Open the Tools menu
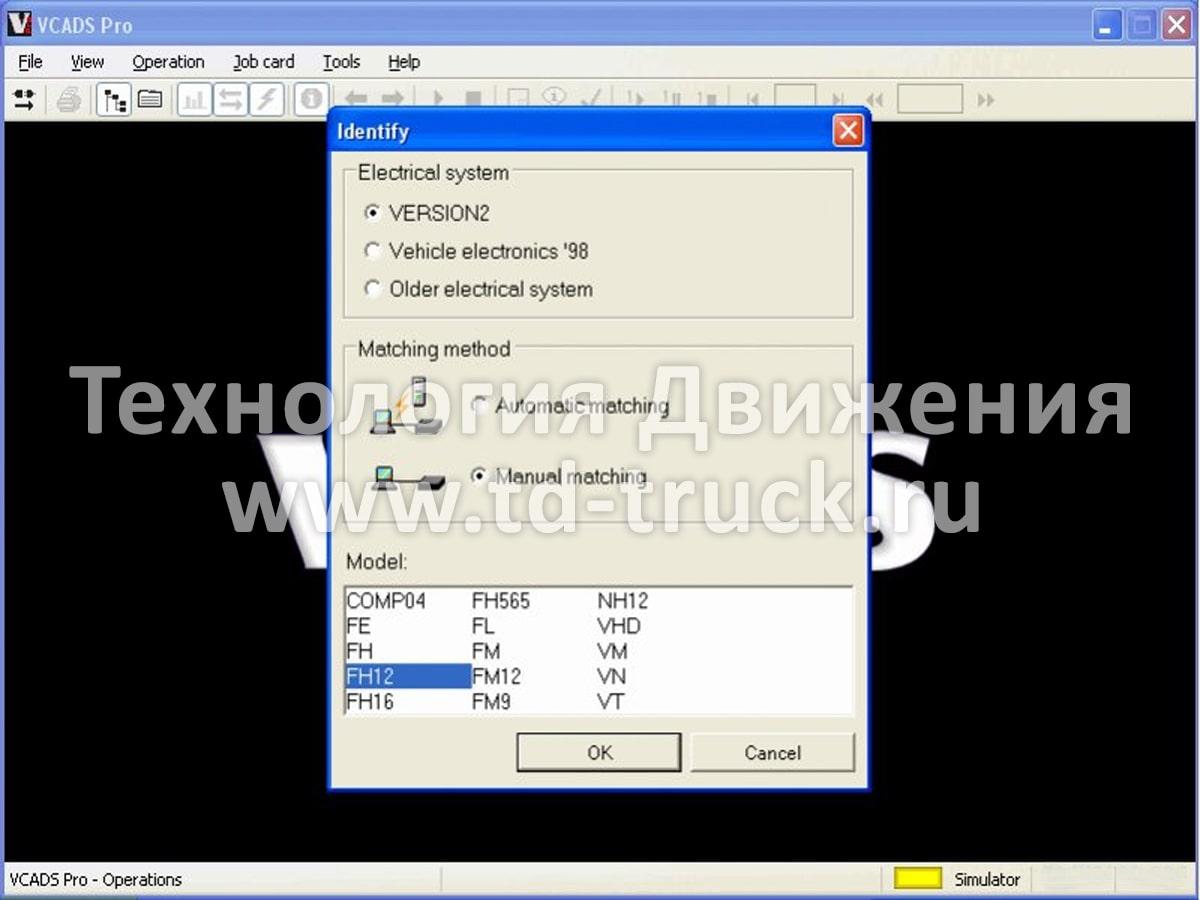1200x900 pixels. [341, 61]
